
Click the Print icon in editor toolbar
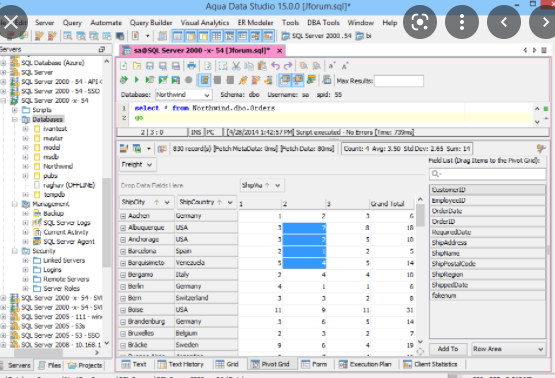pyautogui.click(x=191, y=66)
